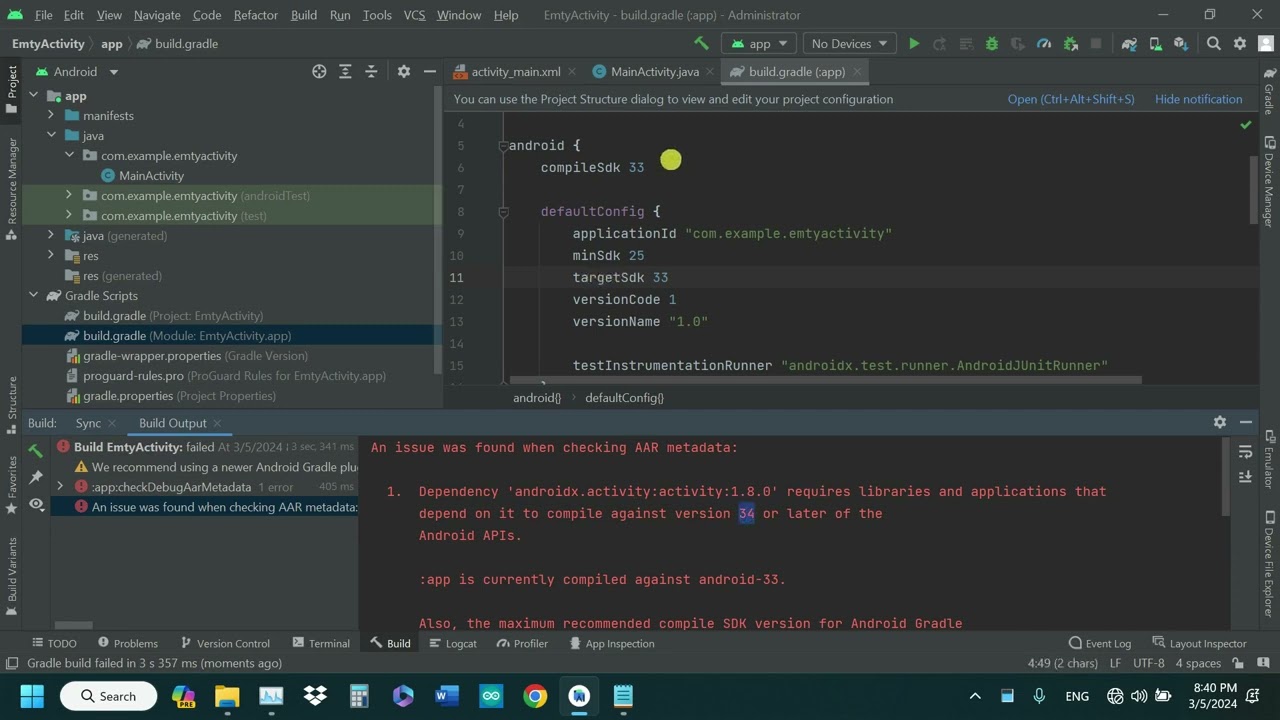Open the Device Manager toolbar icon

(1155, 44)
